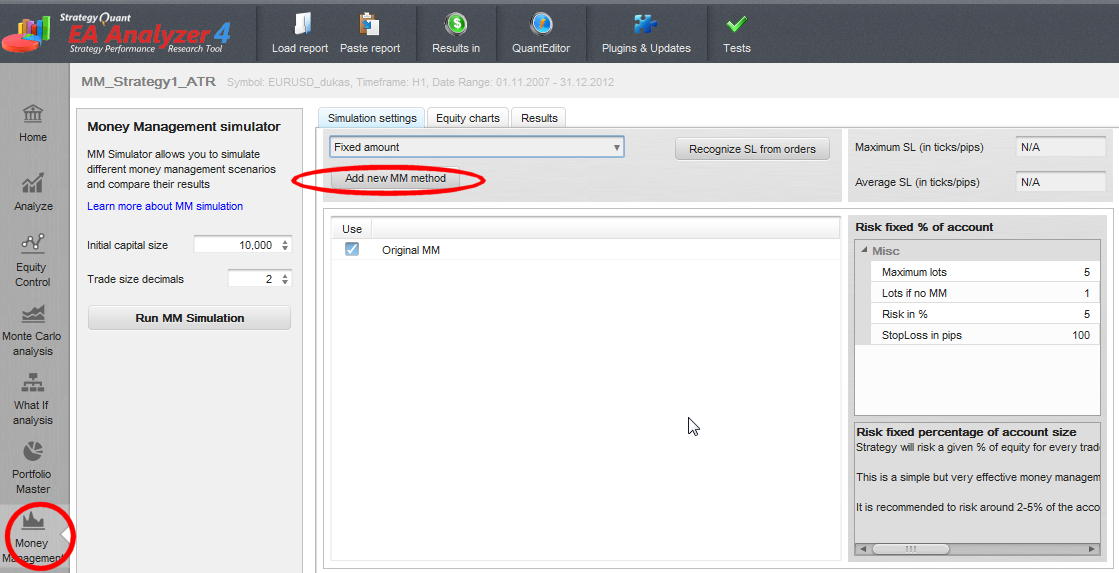Click Run MM Simulation button

pos(190,318)
